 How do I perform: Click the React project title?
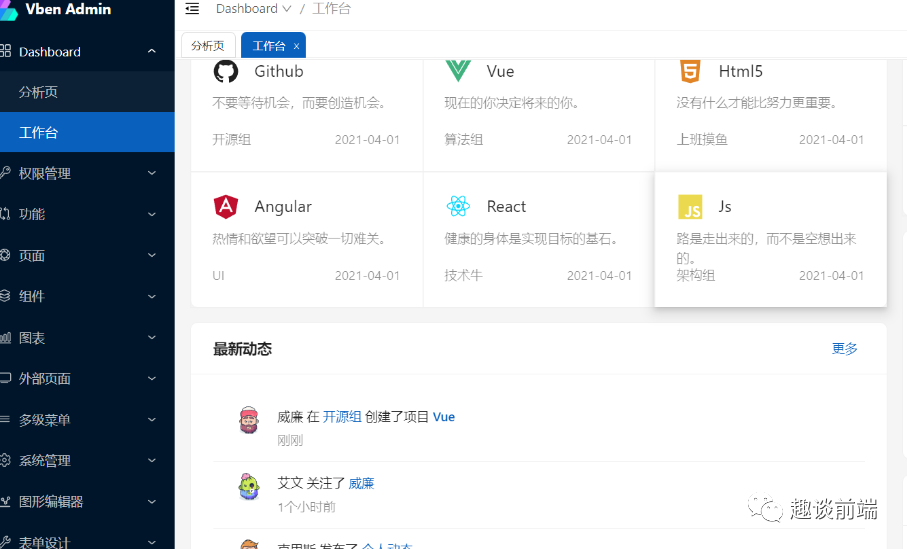point(506,207)
